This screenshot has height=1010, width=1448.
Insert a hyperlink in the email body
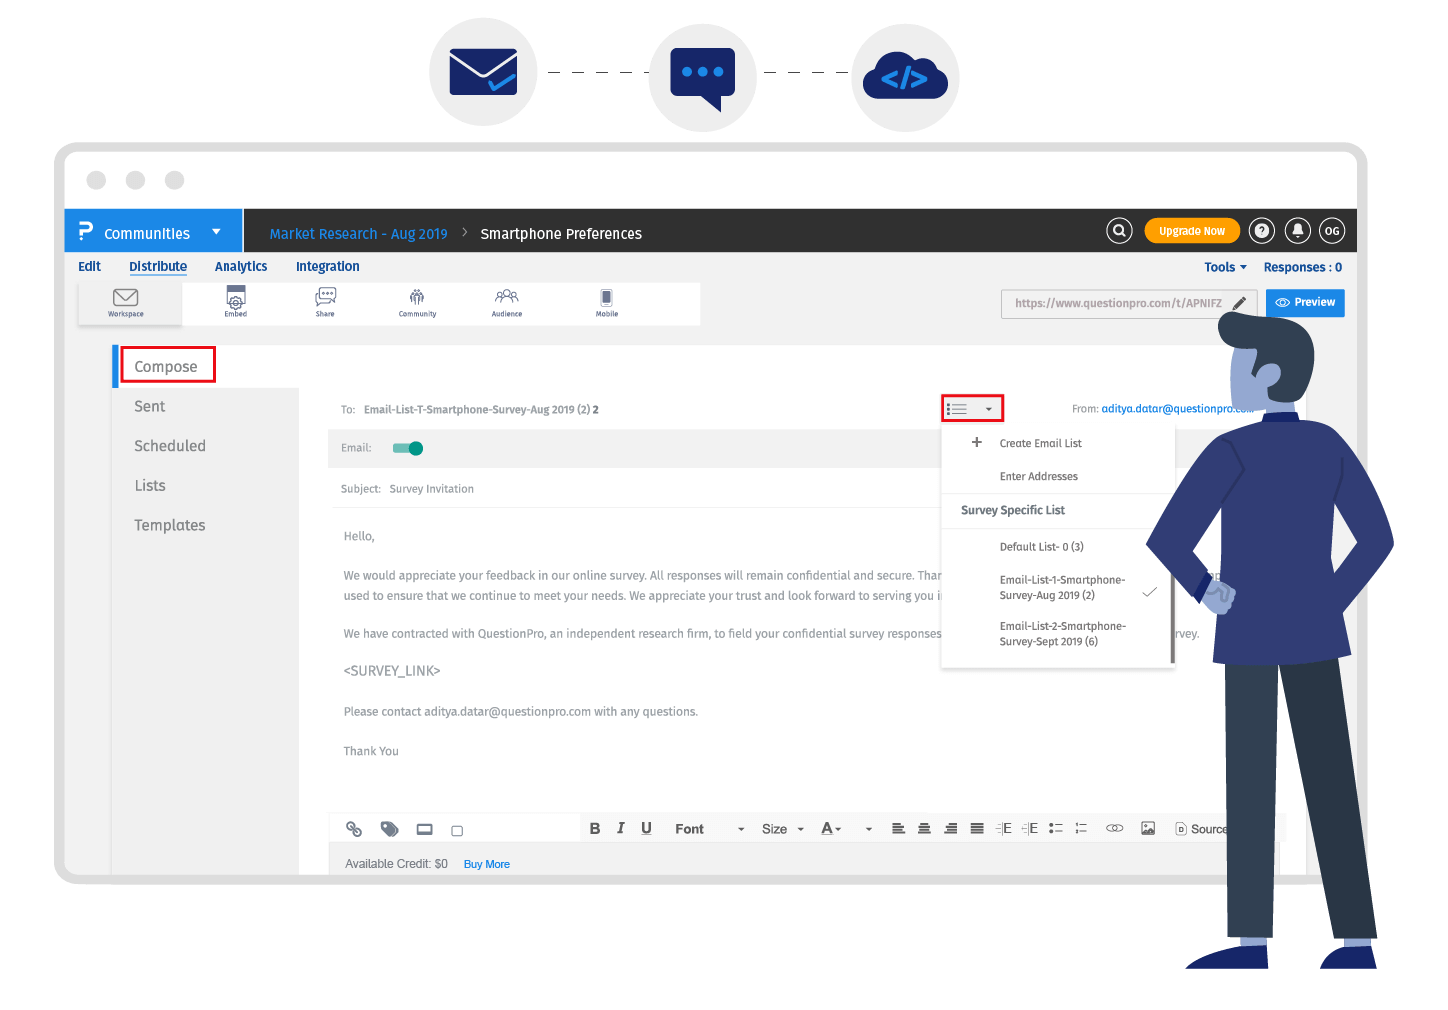(1114, 828)
